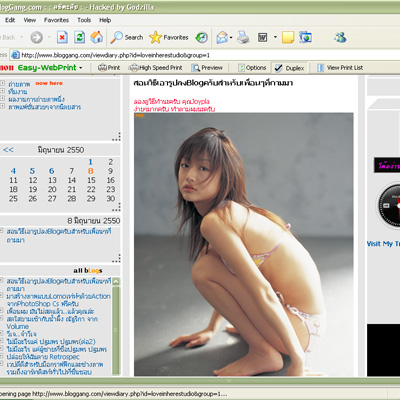Viewport: 400px width, 400px height.
Task: Click the clock widget on right sidebar
Action: tap(389, 206)
